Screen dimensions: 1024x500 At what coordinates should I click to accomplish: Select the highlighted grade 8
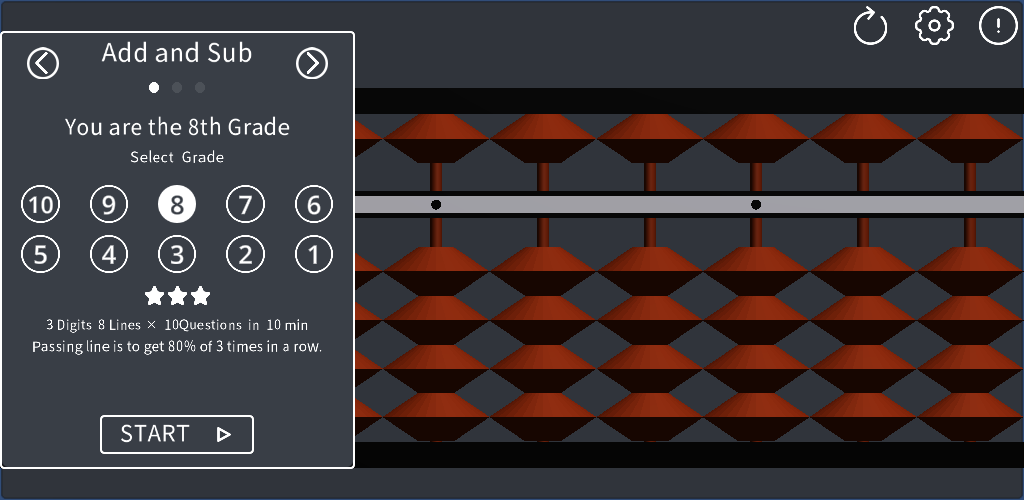(x=177, y=205)
